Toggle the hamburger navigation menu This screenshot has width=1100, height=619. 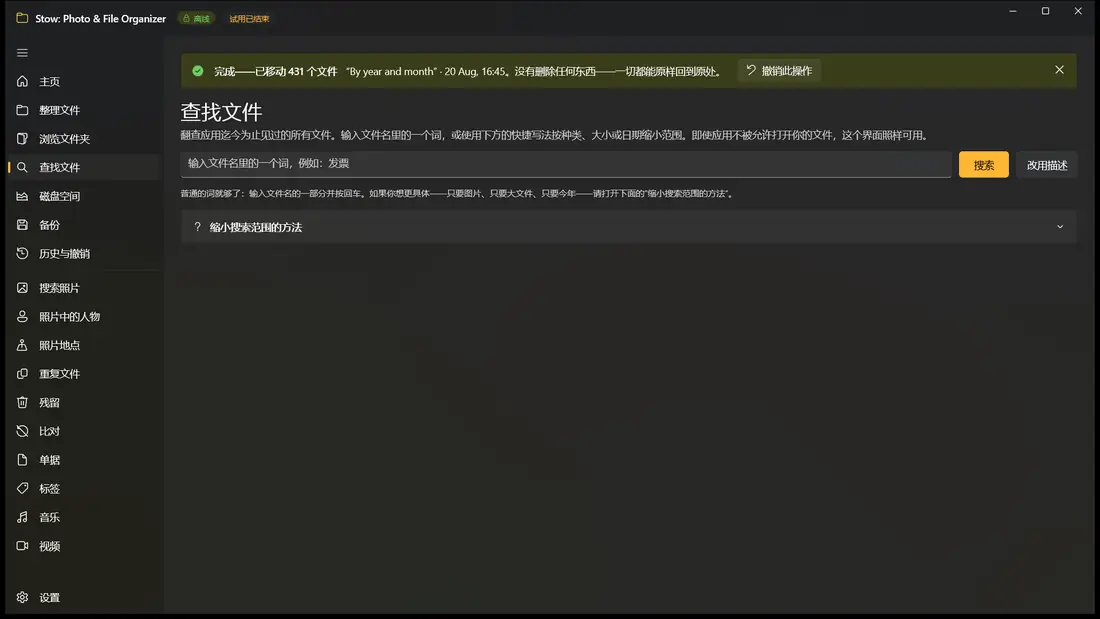22,53
